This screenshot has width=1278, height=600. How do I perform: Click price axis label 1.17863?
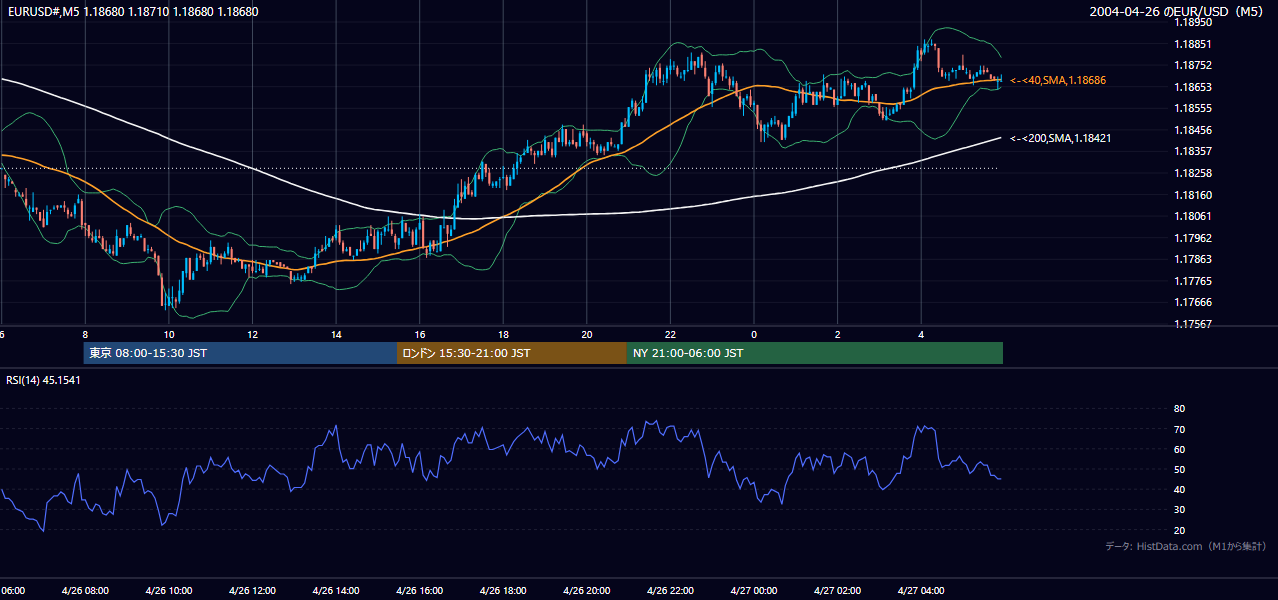pos(1192,259)
